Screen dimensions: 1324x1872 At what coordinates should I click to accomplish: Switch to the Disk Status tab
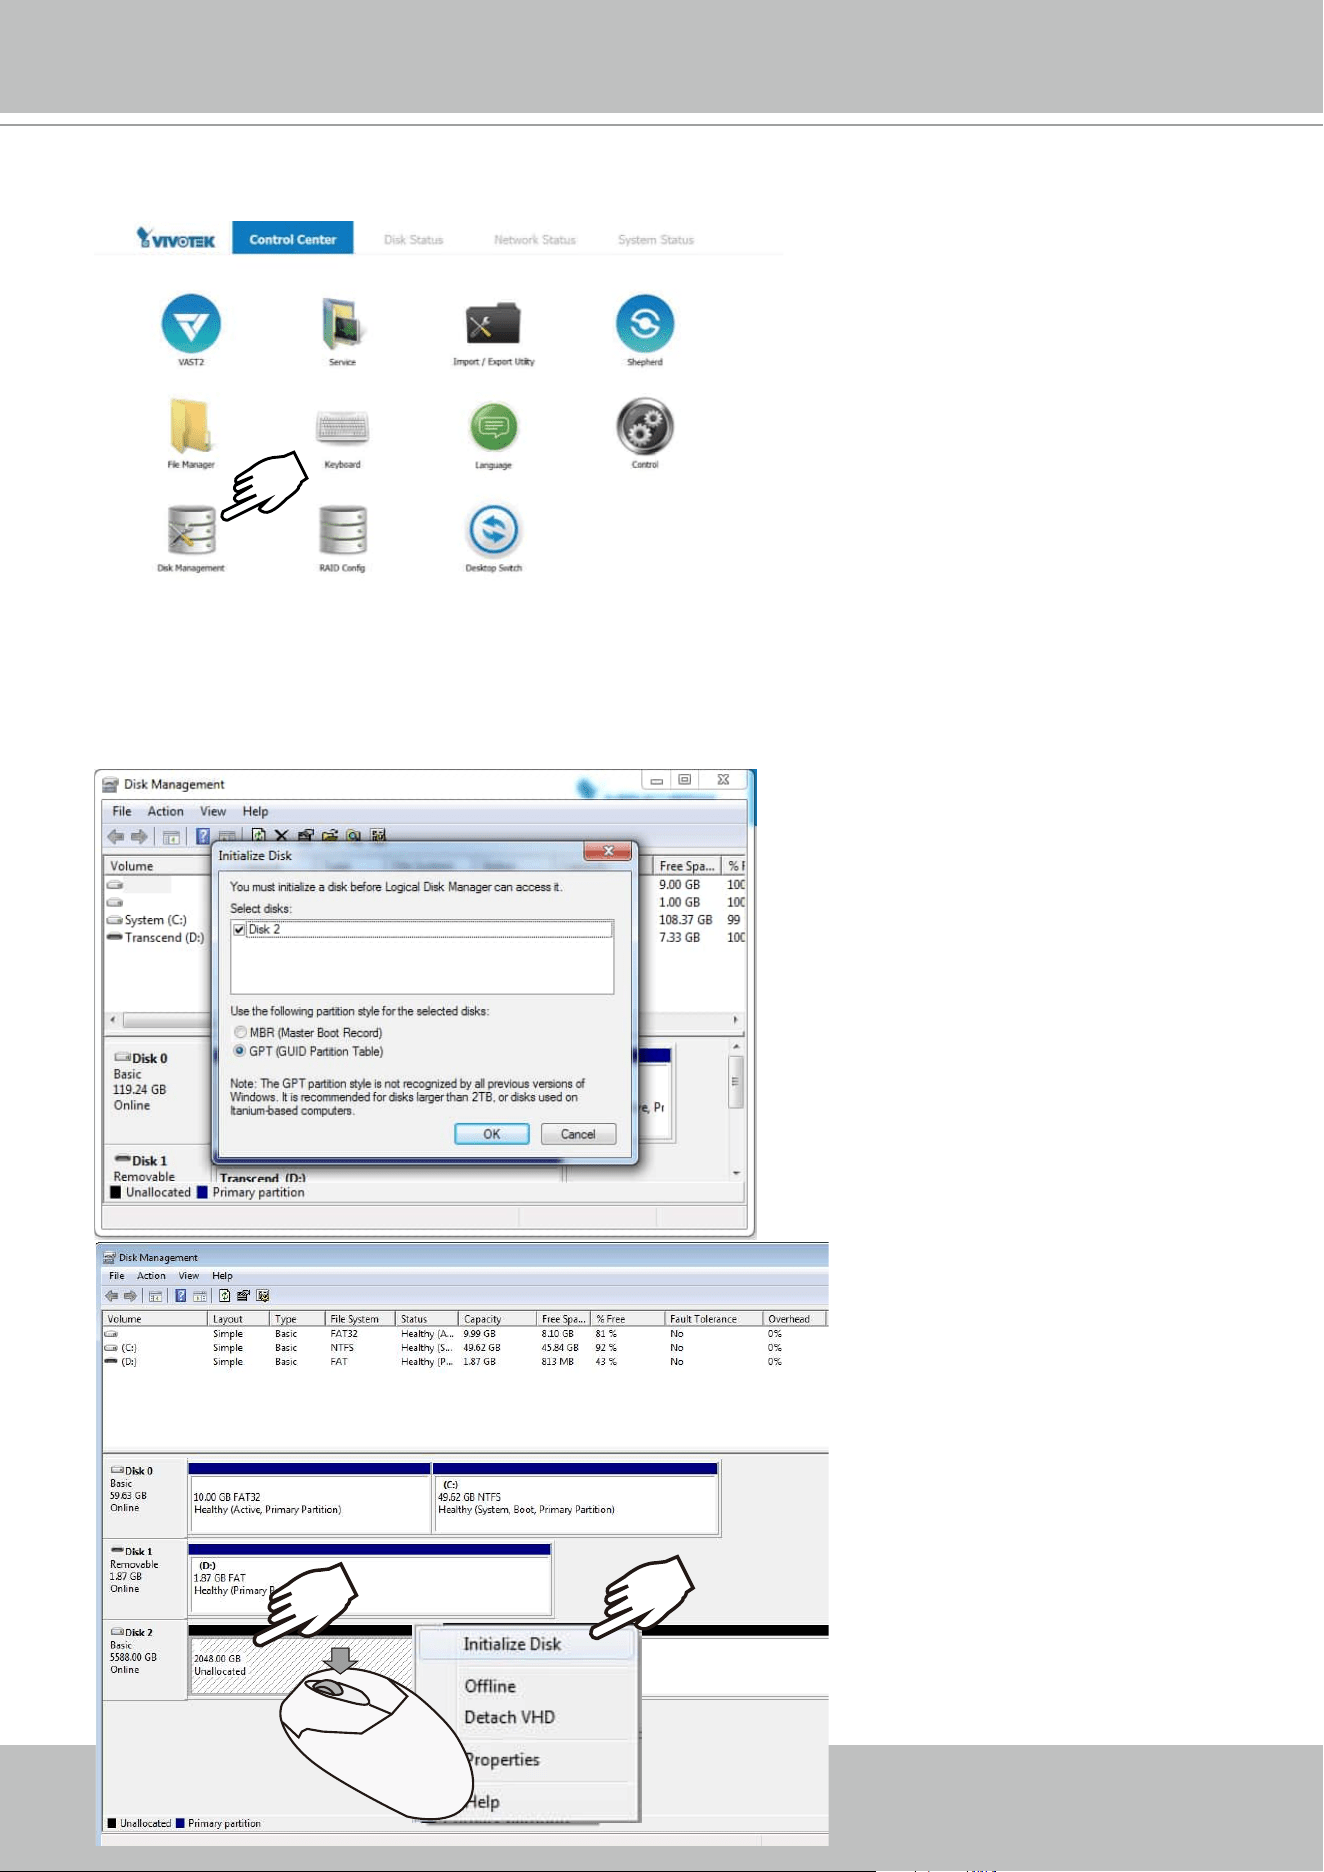[x=414, y=240]
